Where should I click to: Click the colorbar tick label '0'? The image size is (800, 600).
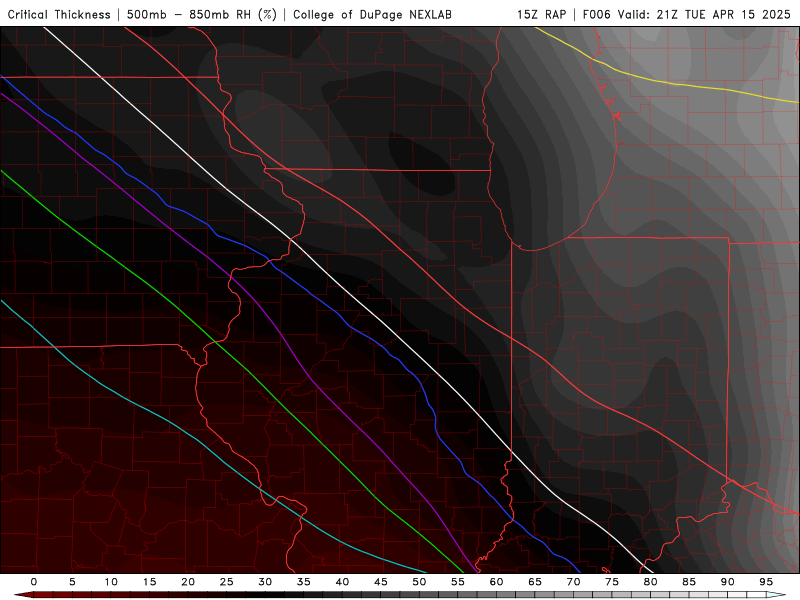coord(34,582)
